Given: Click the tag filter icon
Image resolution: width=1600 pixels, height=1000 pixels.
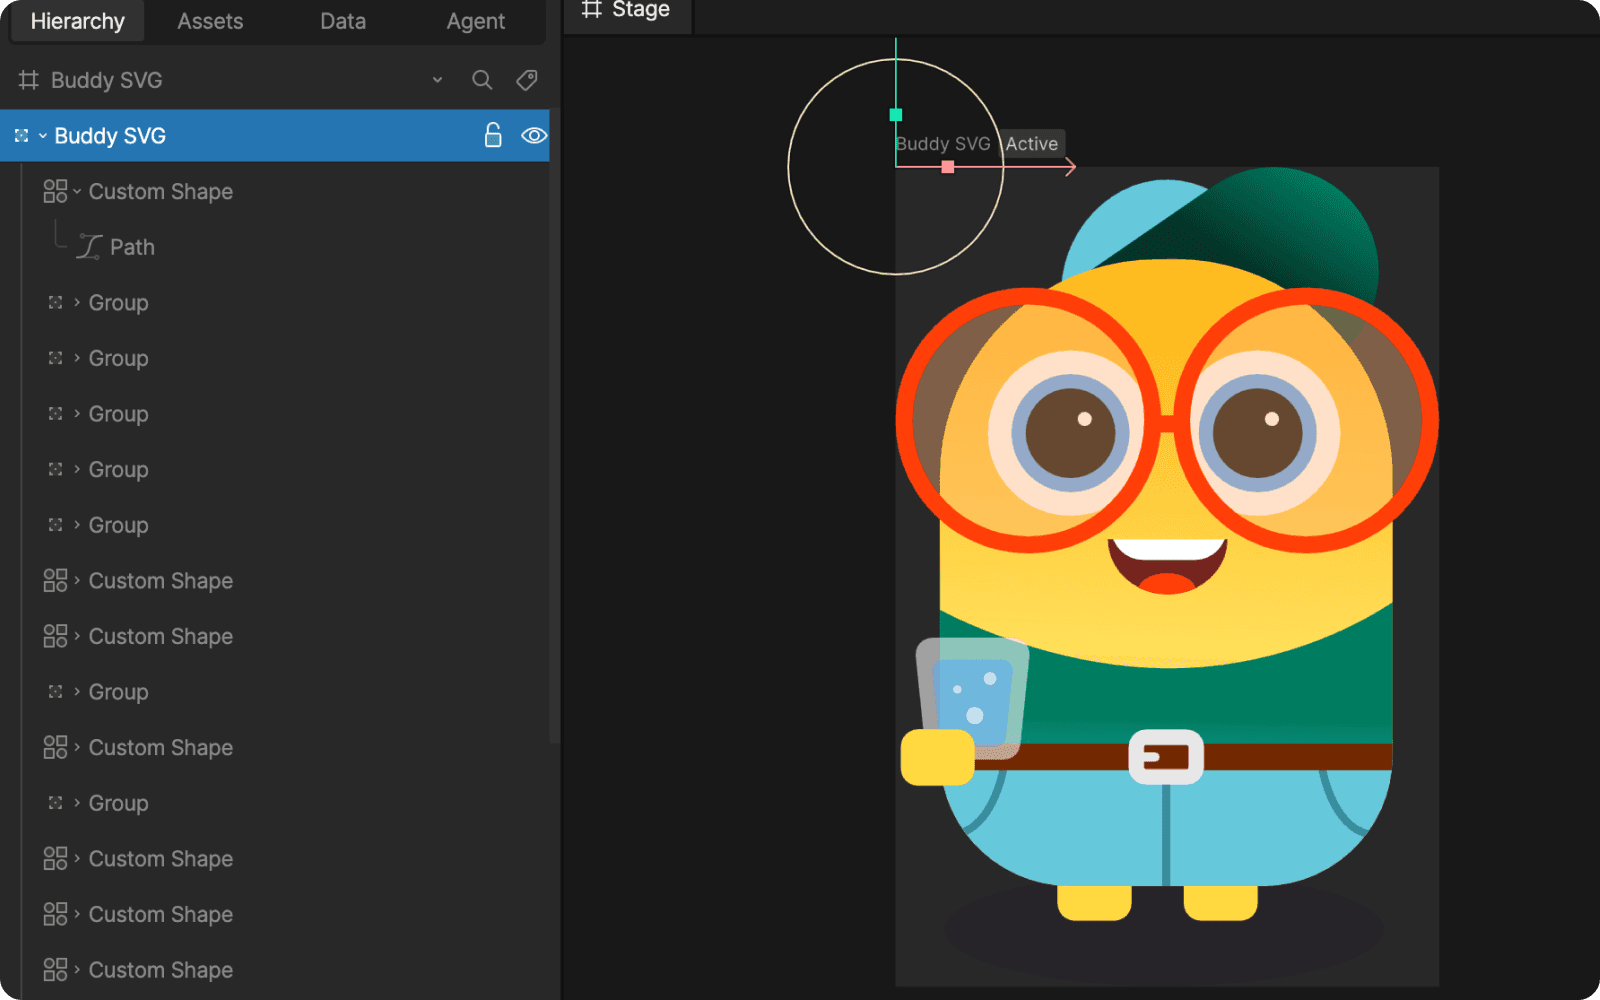Looking at the screenshot, I should tap(527, 80).
